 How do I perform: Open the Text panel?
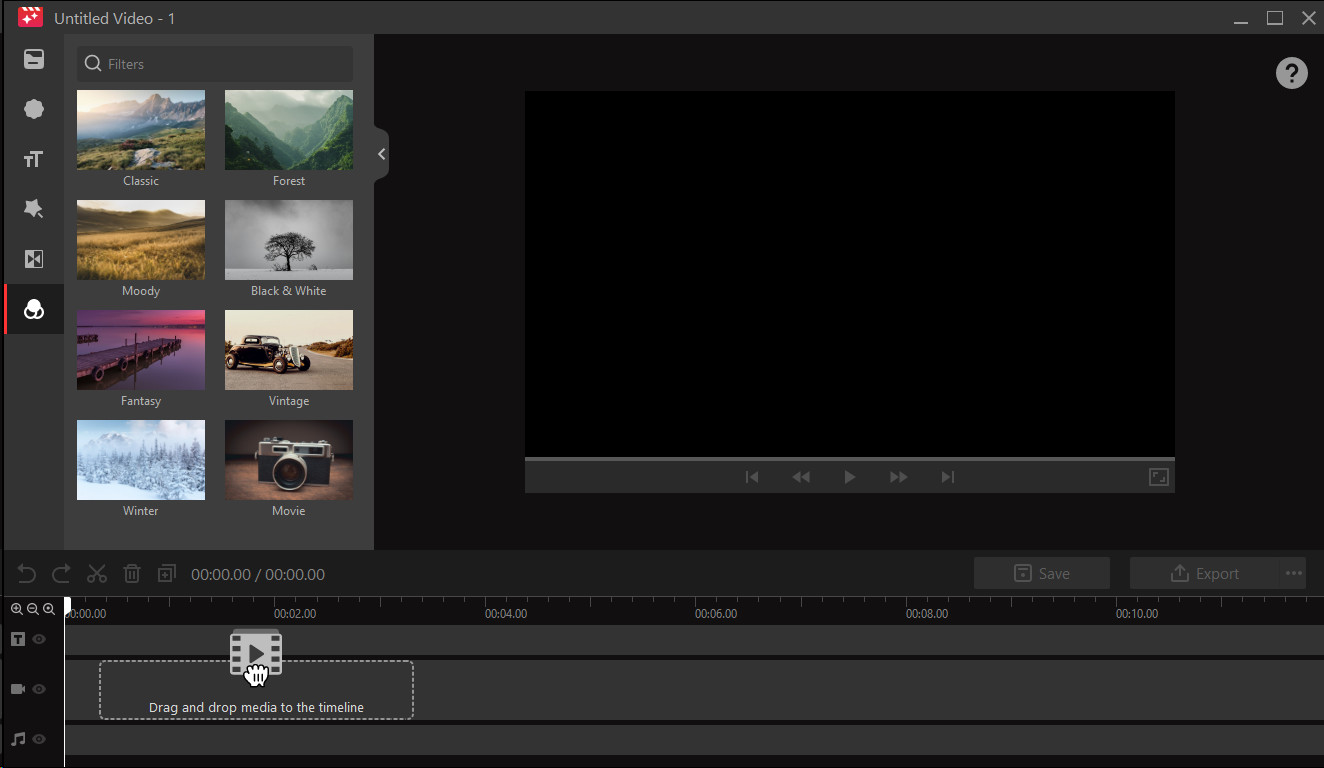pos(33,159)
